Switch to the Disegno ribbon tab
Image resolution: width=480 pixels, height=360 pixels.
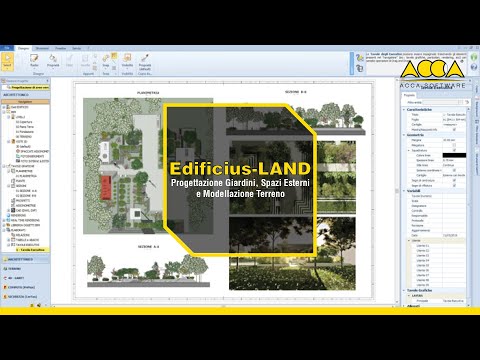24,48
